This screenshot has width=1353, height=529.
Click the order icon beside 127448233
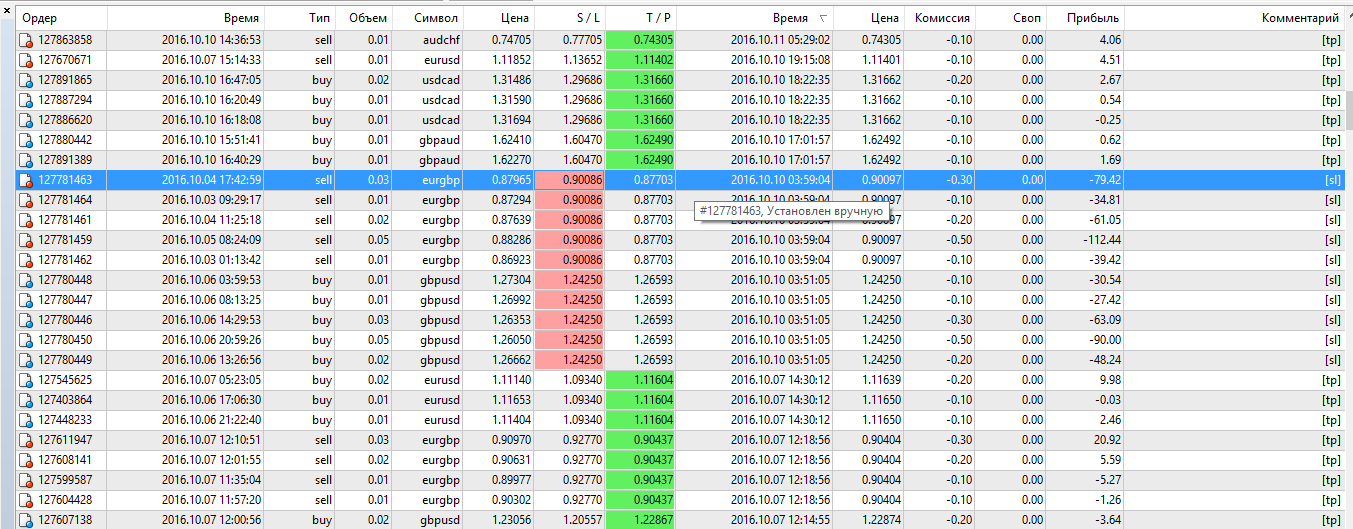click(x=27, y=420)
